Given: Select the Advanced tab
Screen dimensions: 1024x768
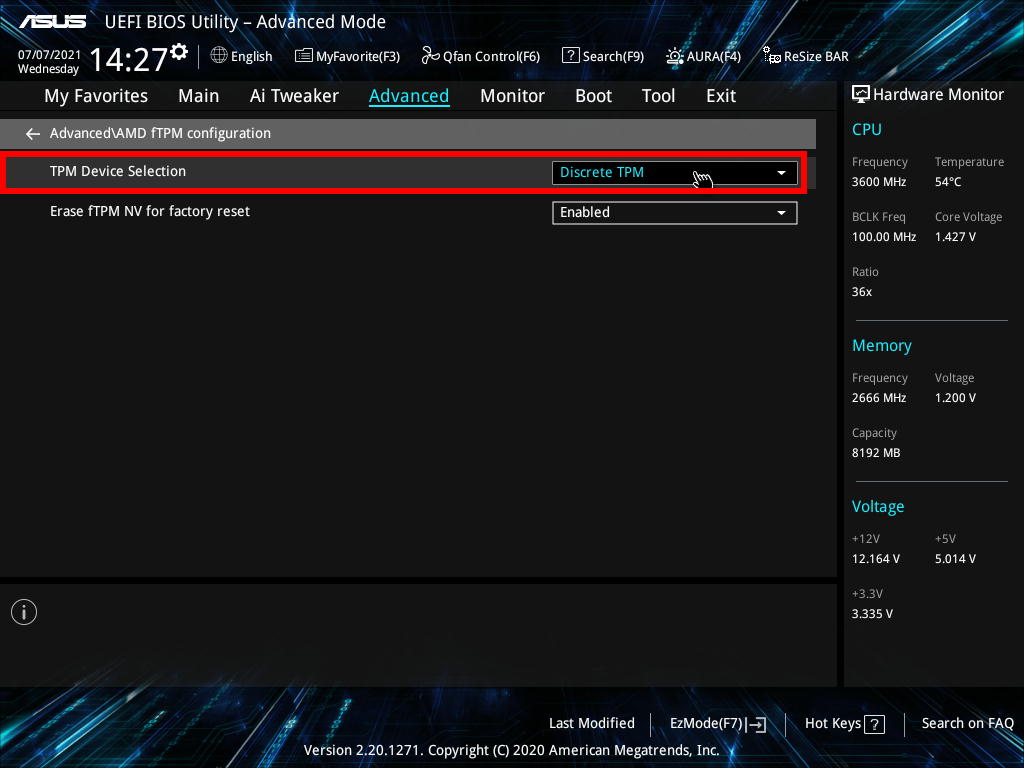Looking at the screenshot, I should point(409,96).
